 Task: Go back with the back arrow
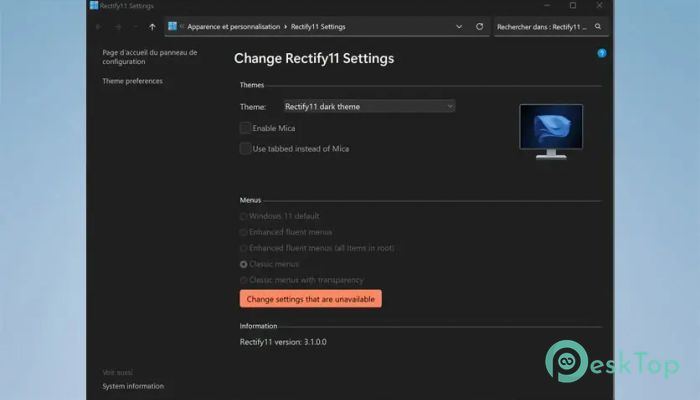pos(99,27)
